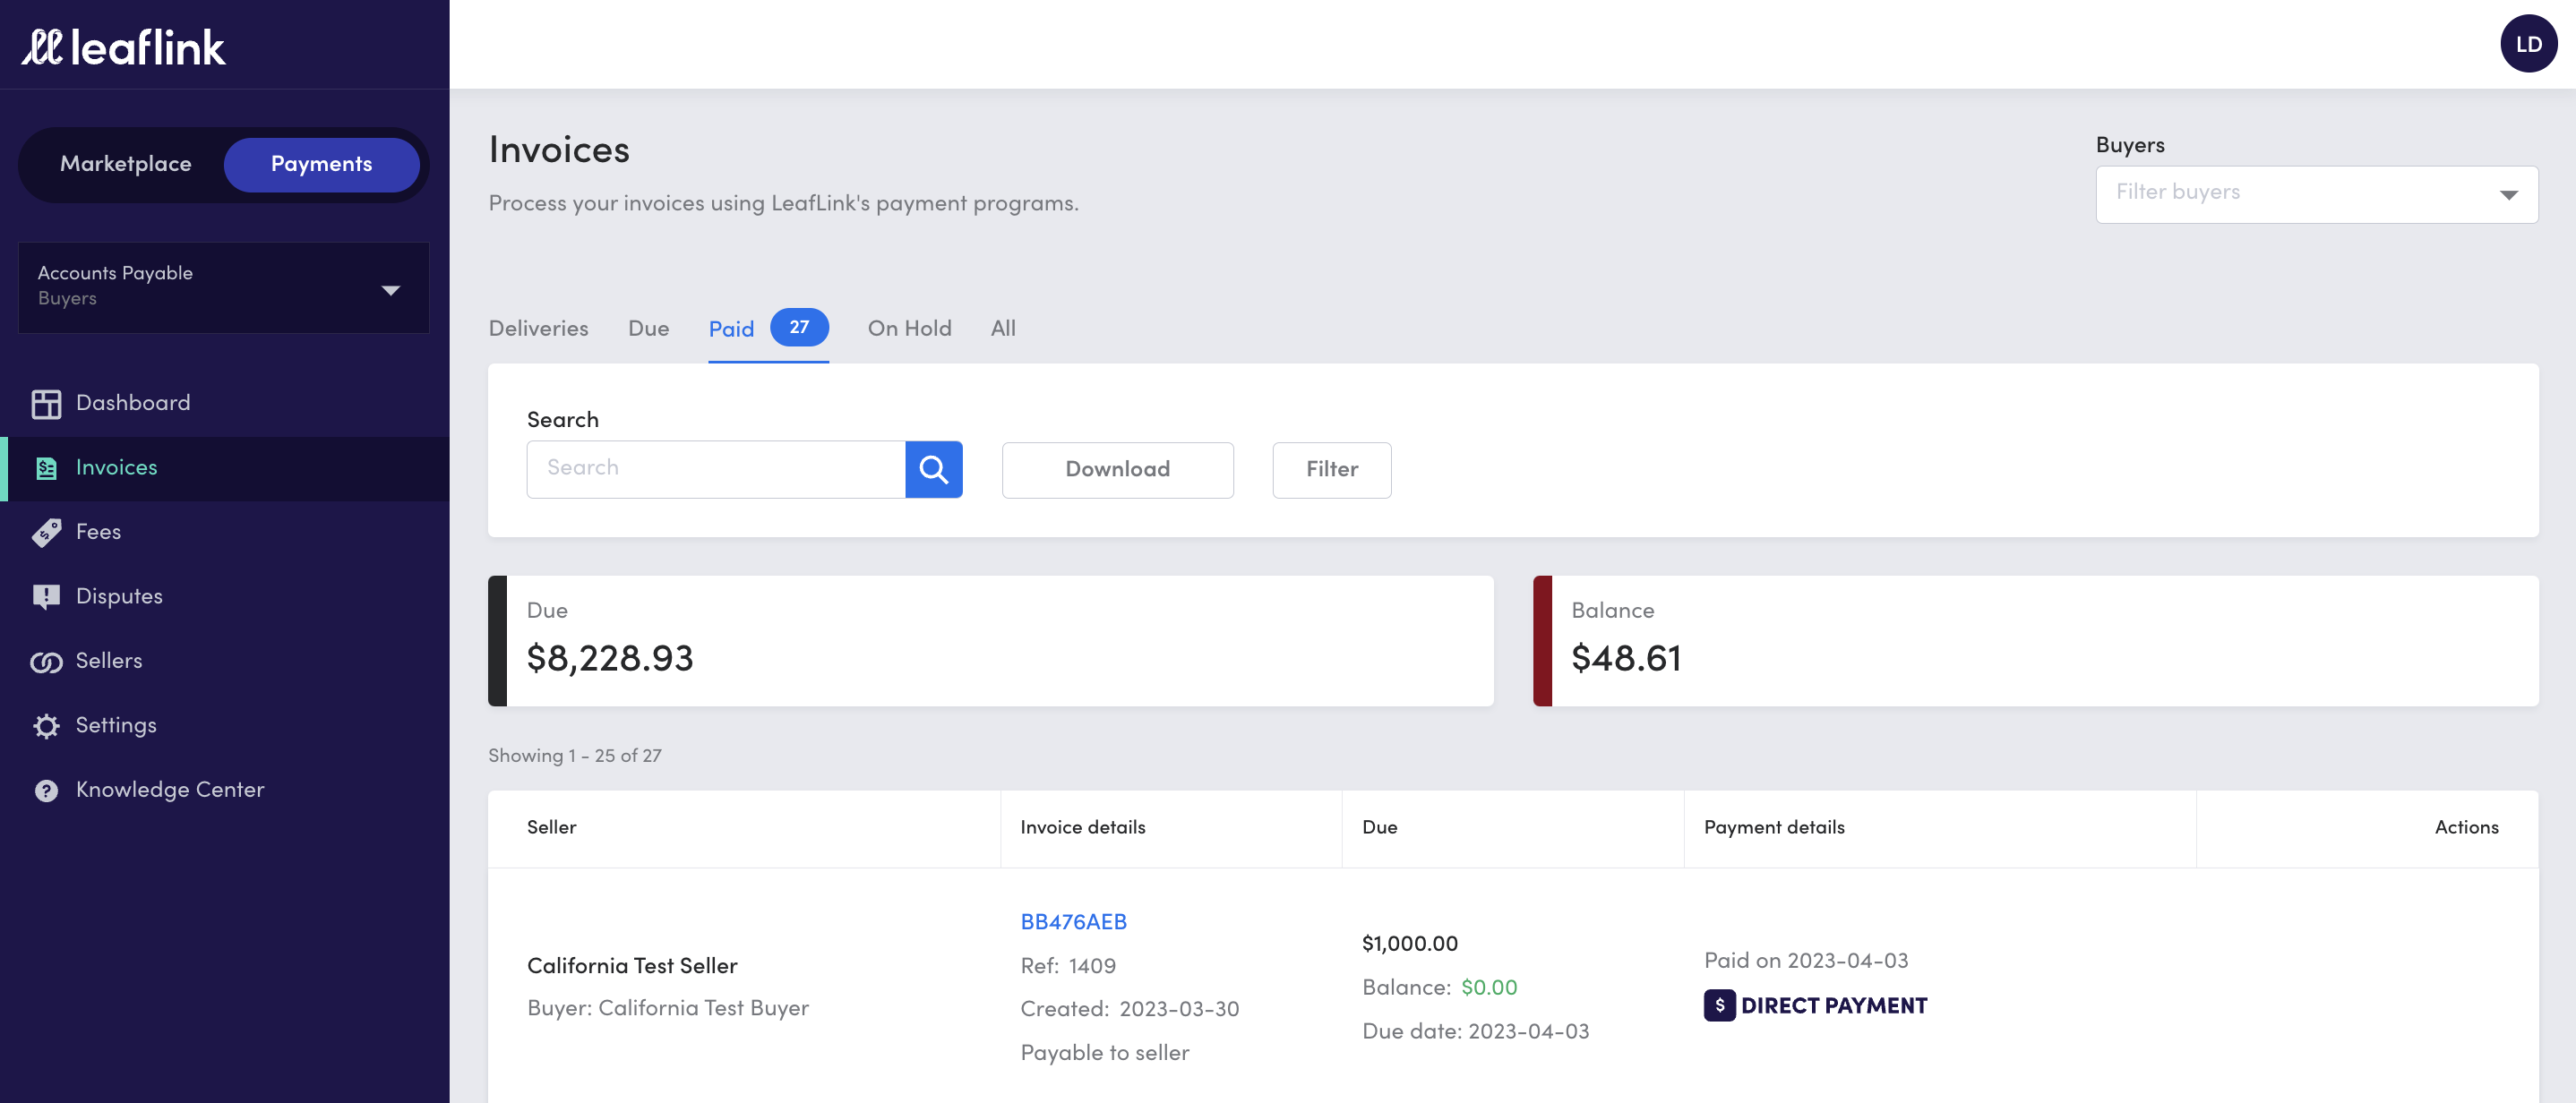Click the Filter button
This screenshot has width=2576, height=1103.
[x=1331, y=469]
